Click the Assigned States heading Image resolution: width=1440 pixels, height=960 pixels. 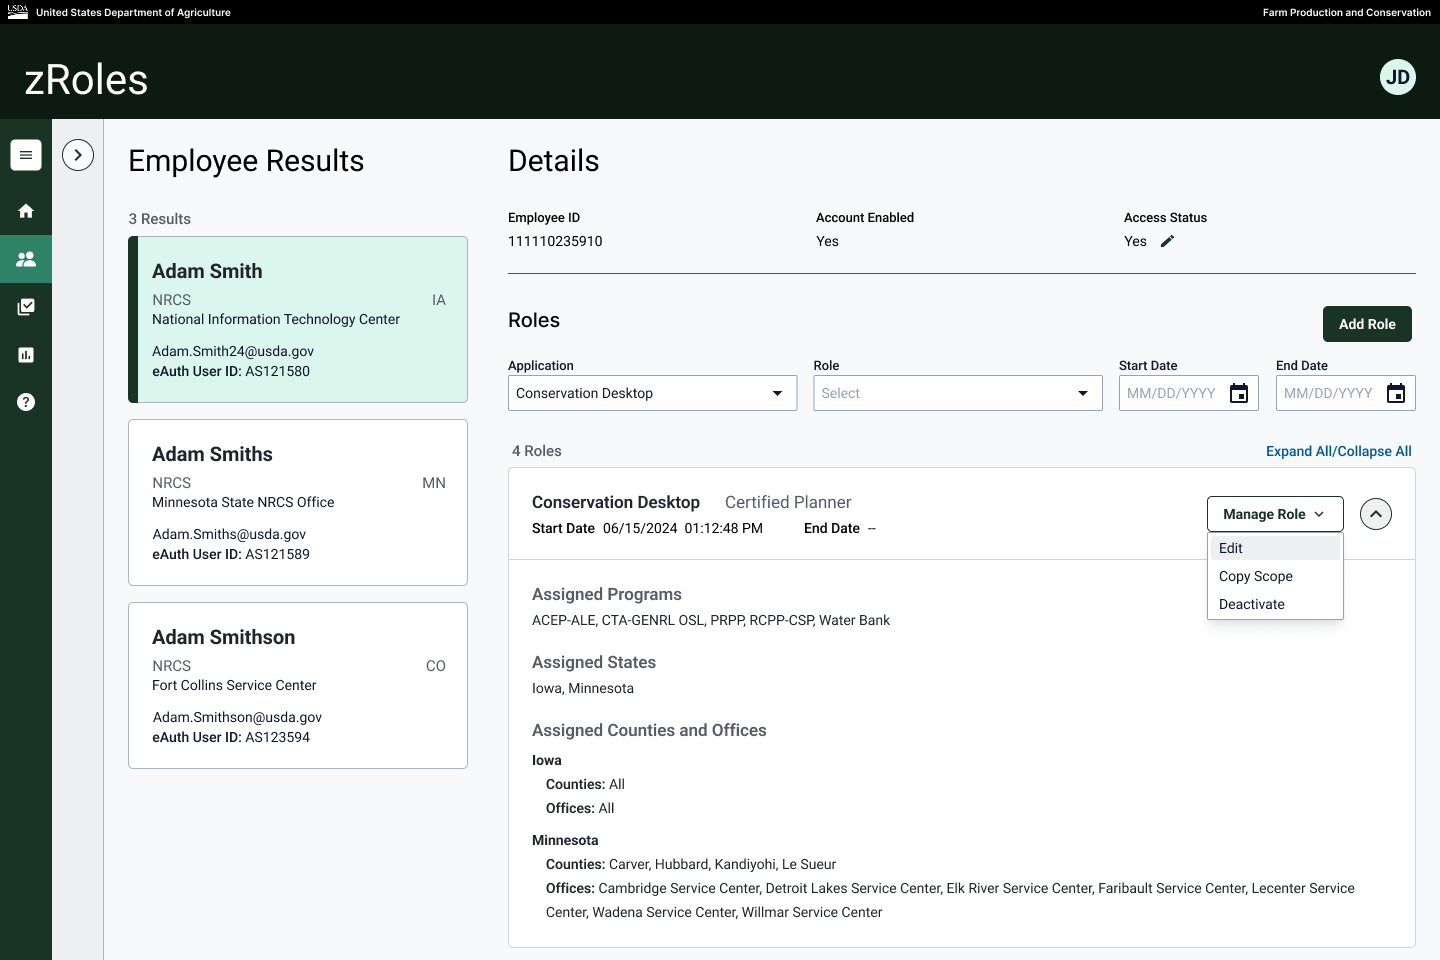point(594,662)
